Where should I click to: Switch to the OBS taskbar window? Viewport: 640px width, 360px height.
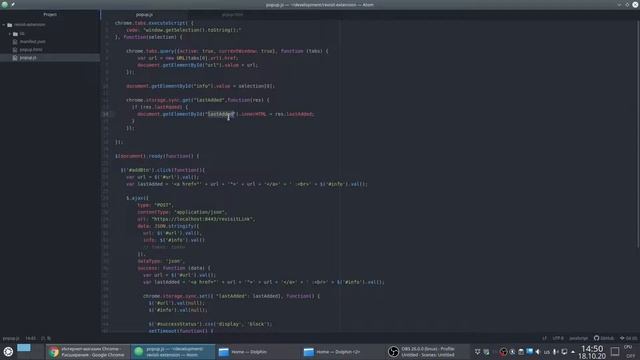click(427, 352)
